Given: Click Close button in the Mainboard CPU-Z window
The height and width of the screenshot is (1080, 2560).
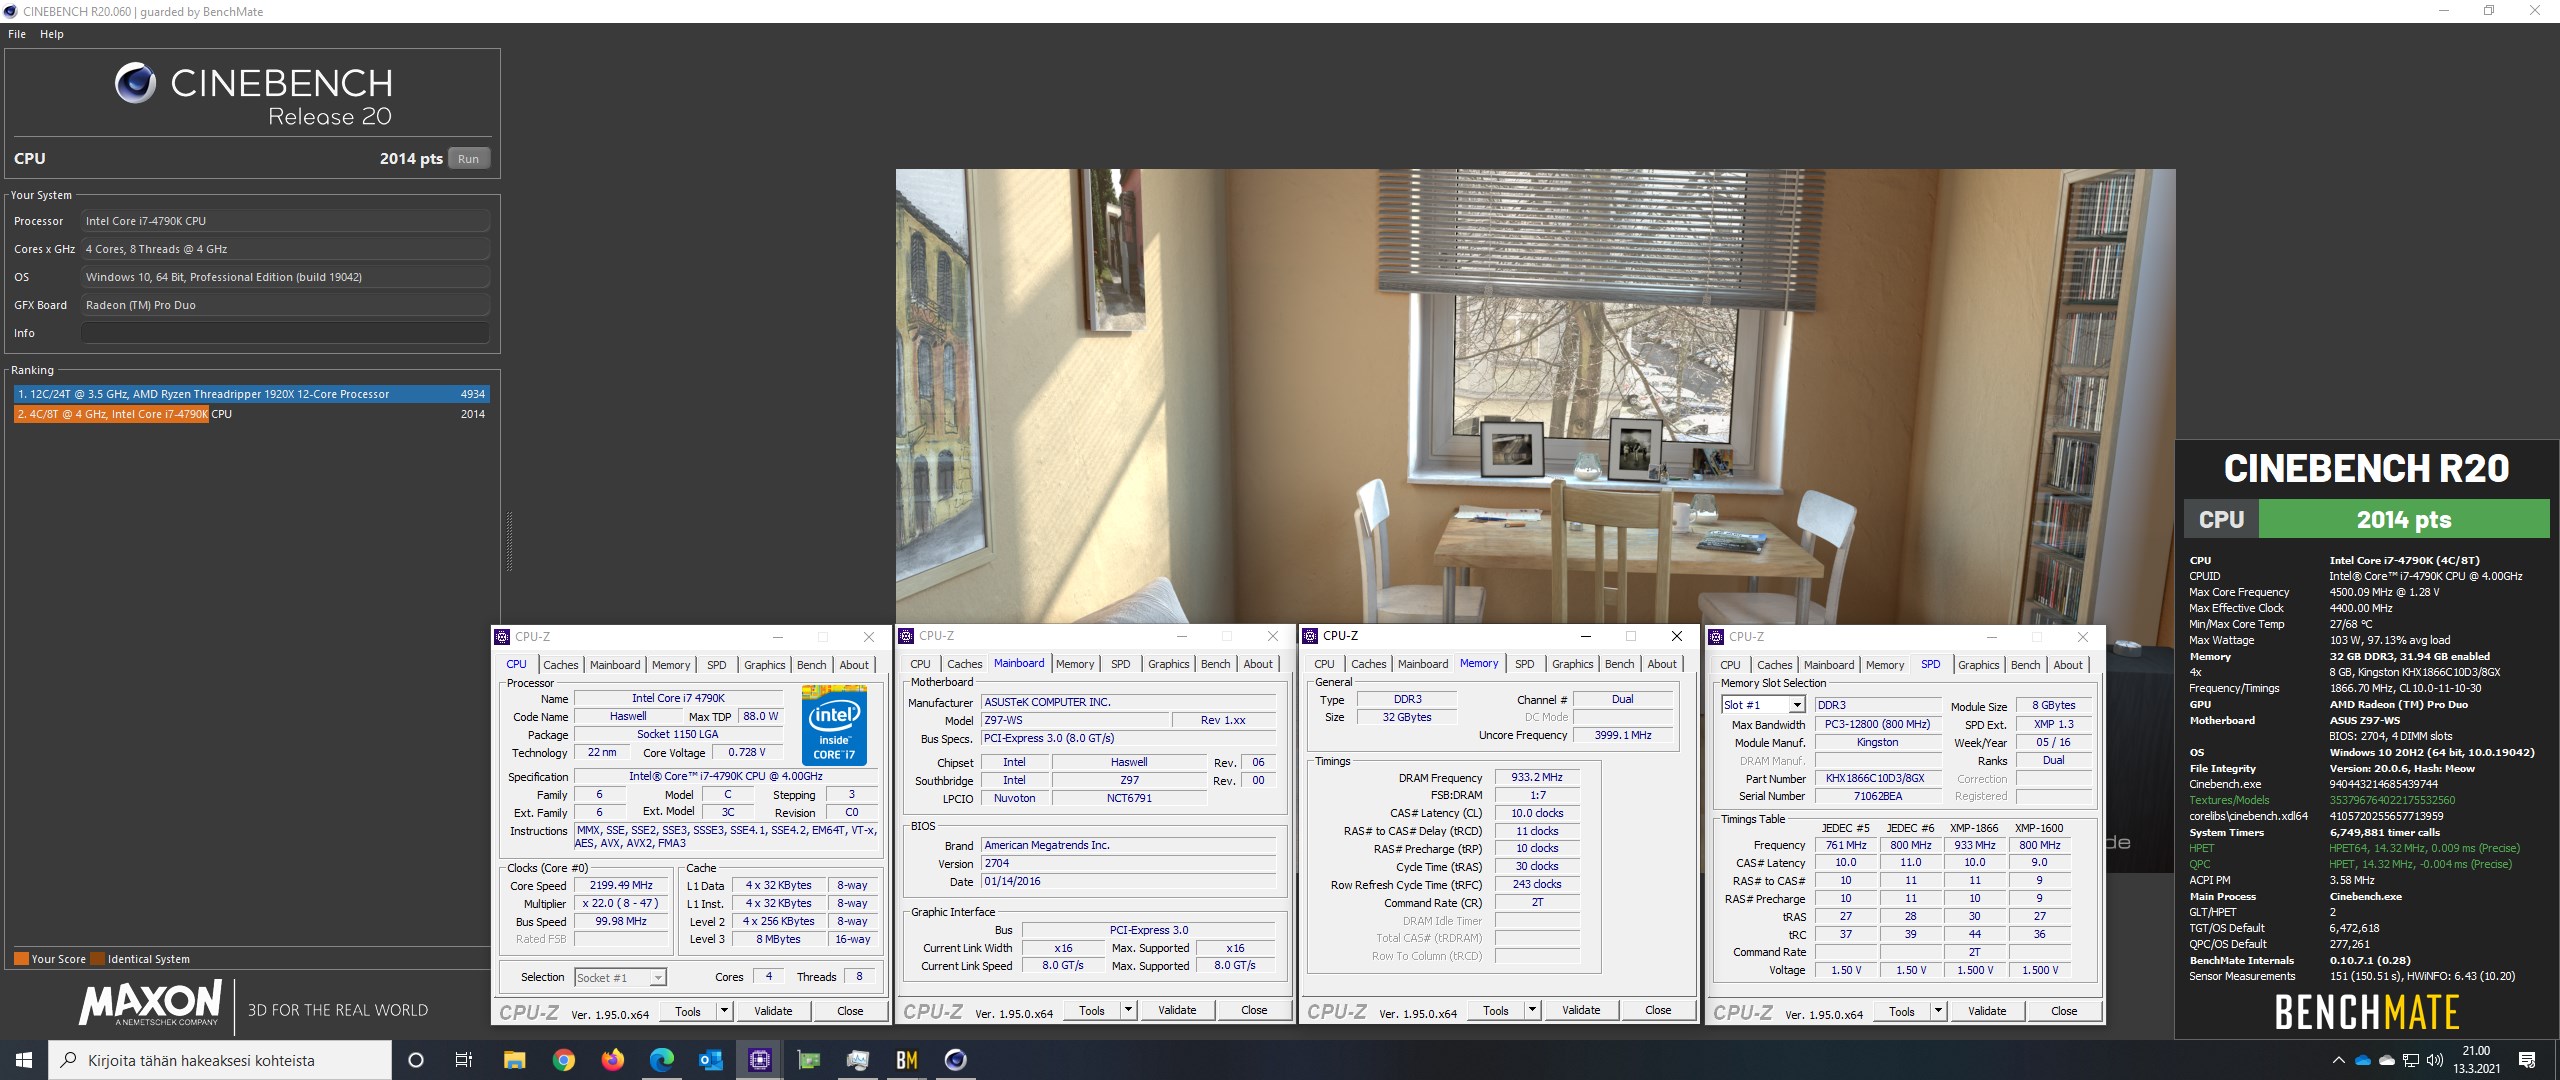Looking at the screenshot, I should click(x=1254, y=1010).
